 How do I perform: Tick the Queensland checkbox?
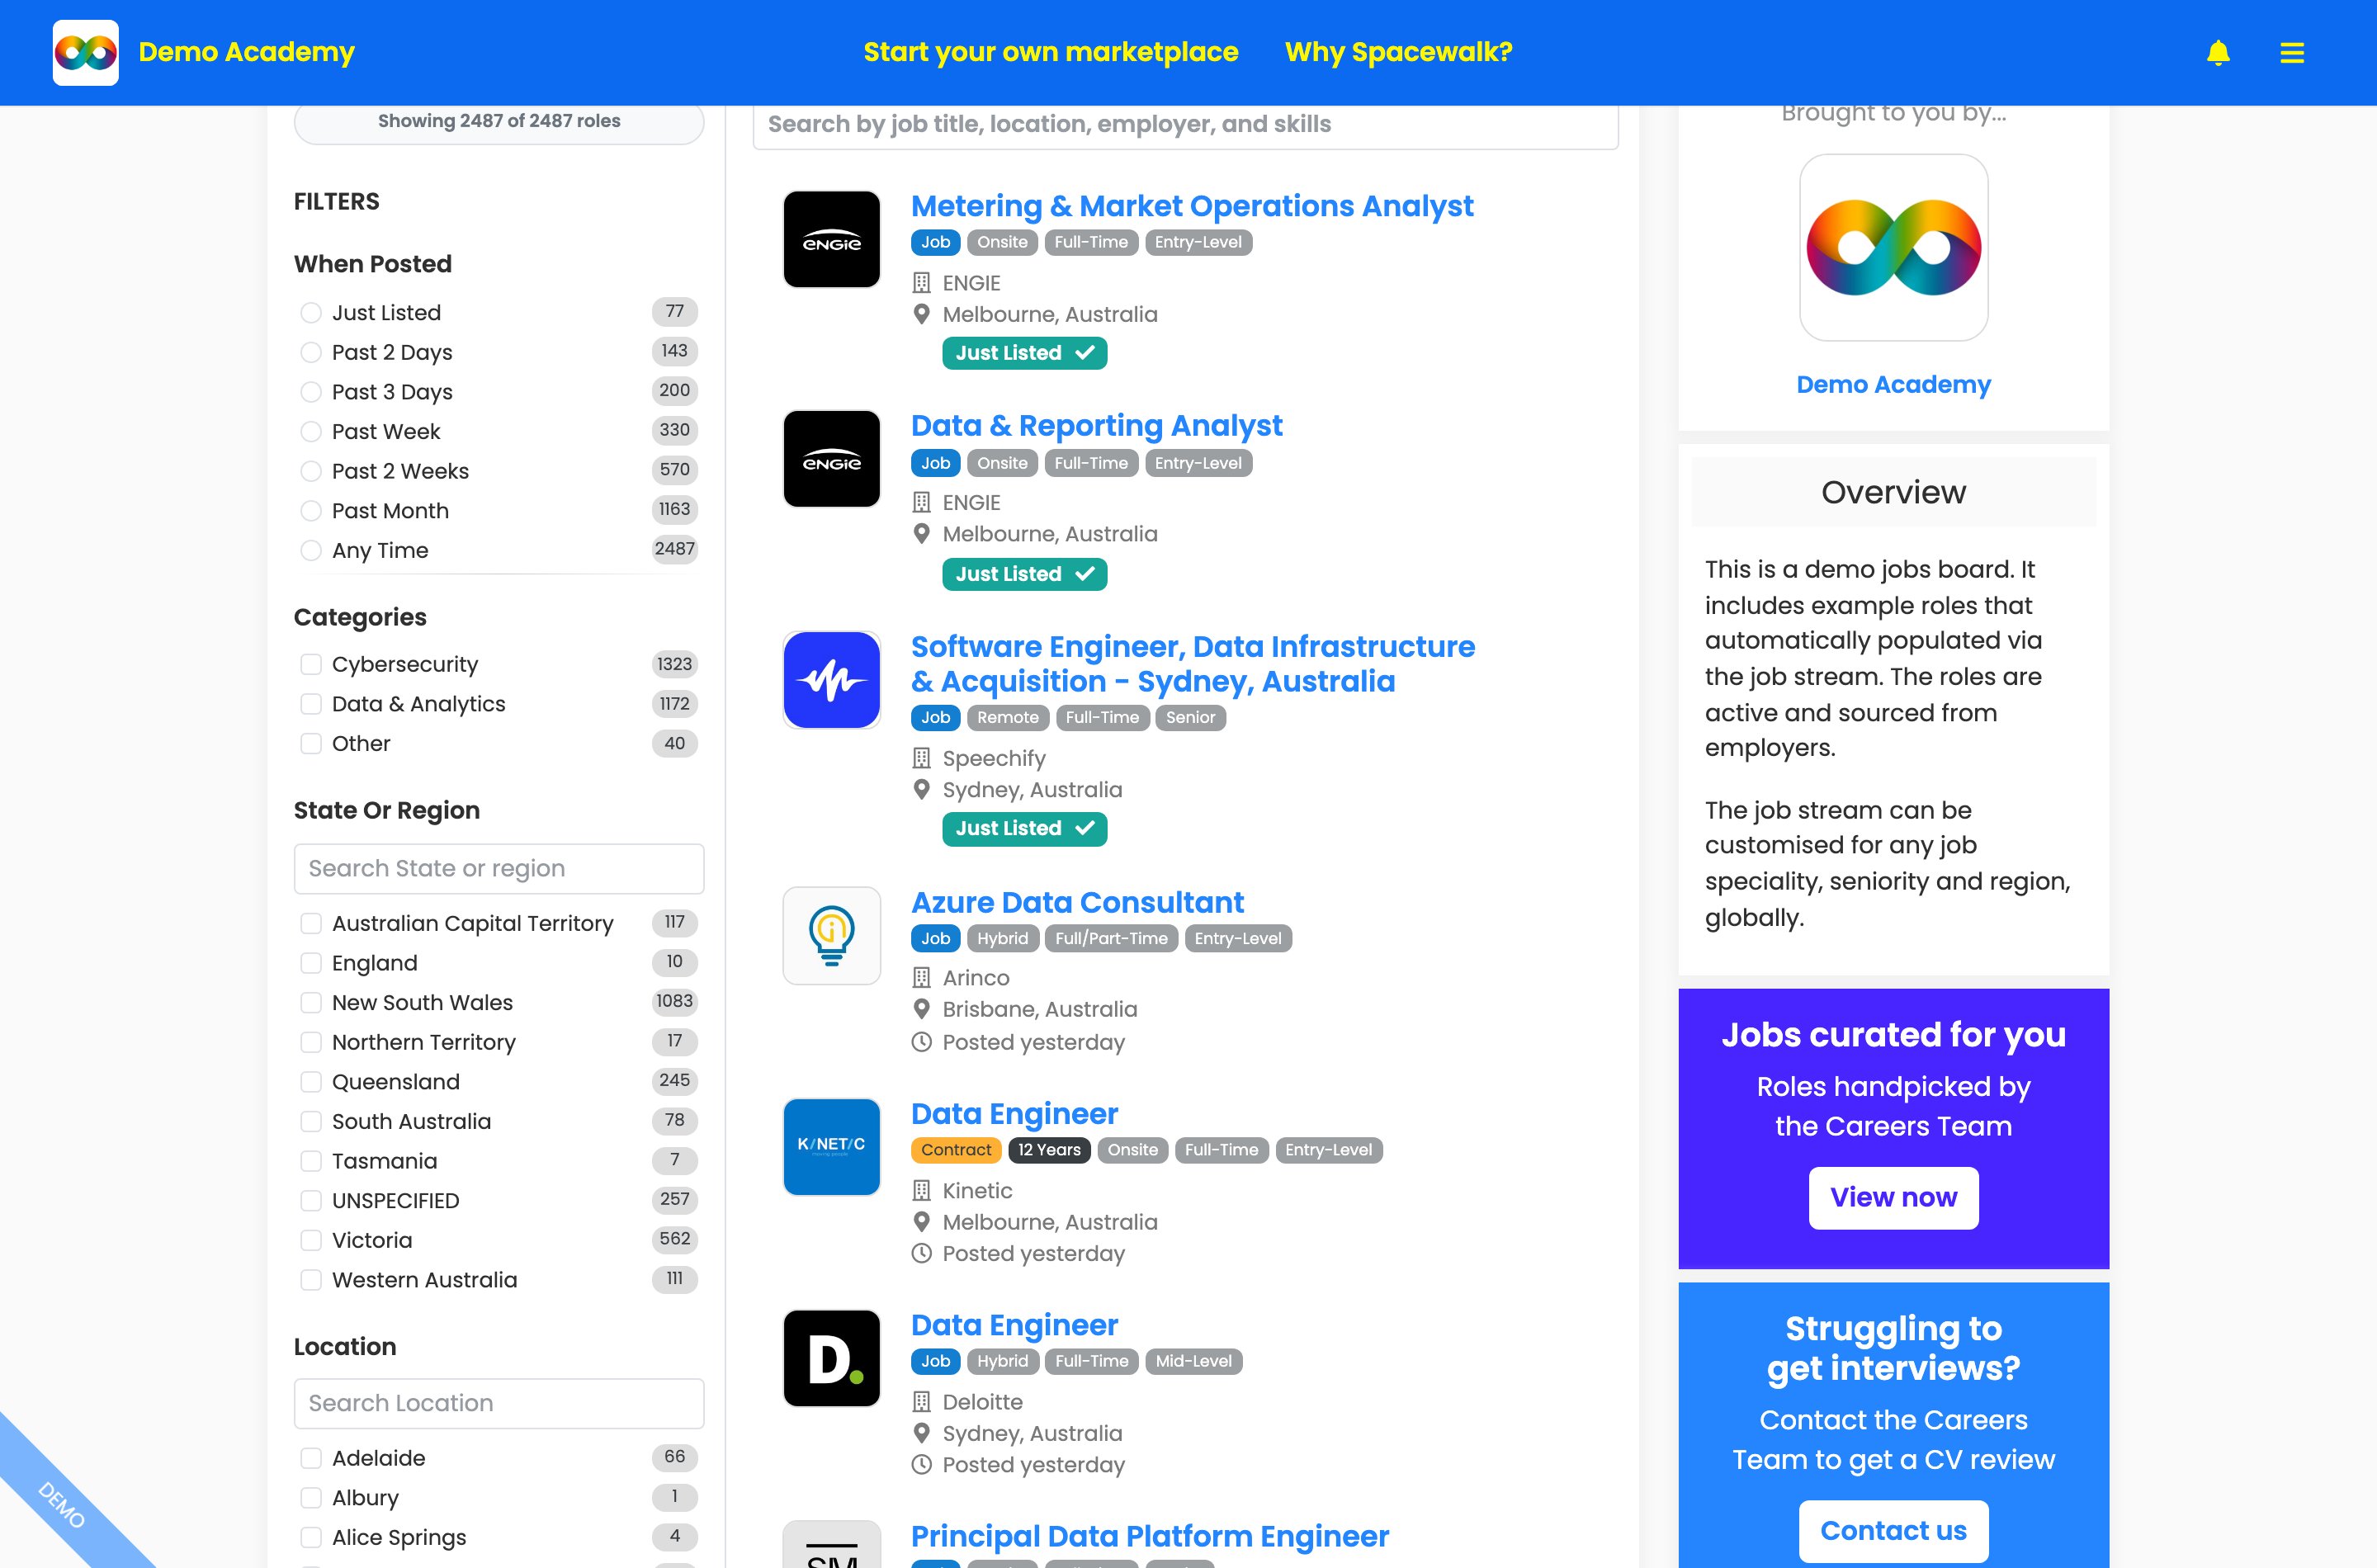click(x=311, y=1082)
